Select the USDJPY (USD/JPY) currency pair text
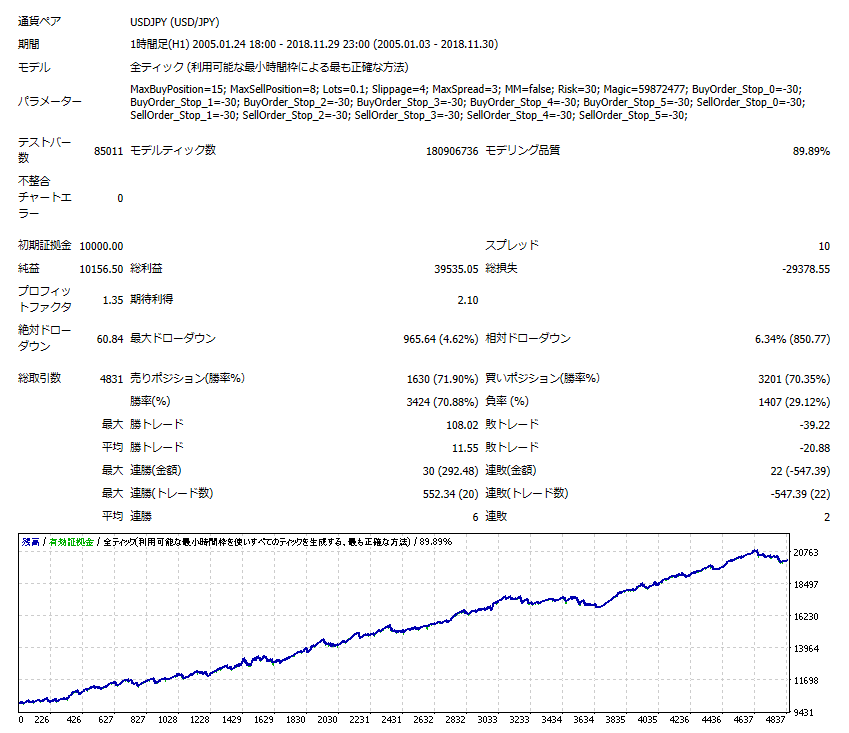This screenshot has height=733, width=849. coord(174,22)
